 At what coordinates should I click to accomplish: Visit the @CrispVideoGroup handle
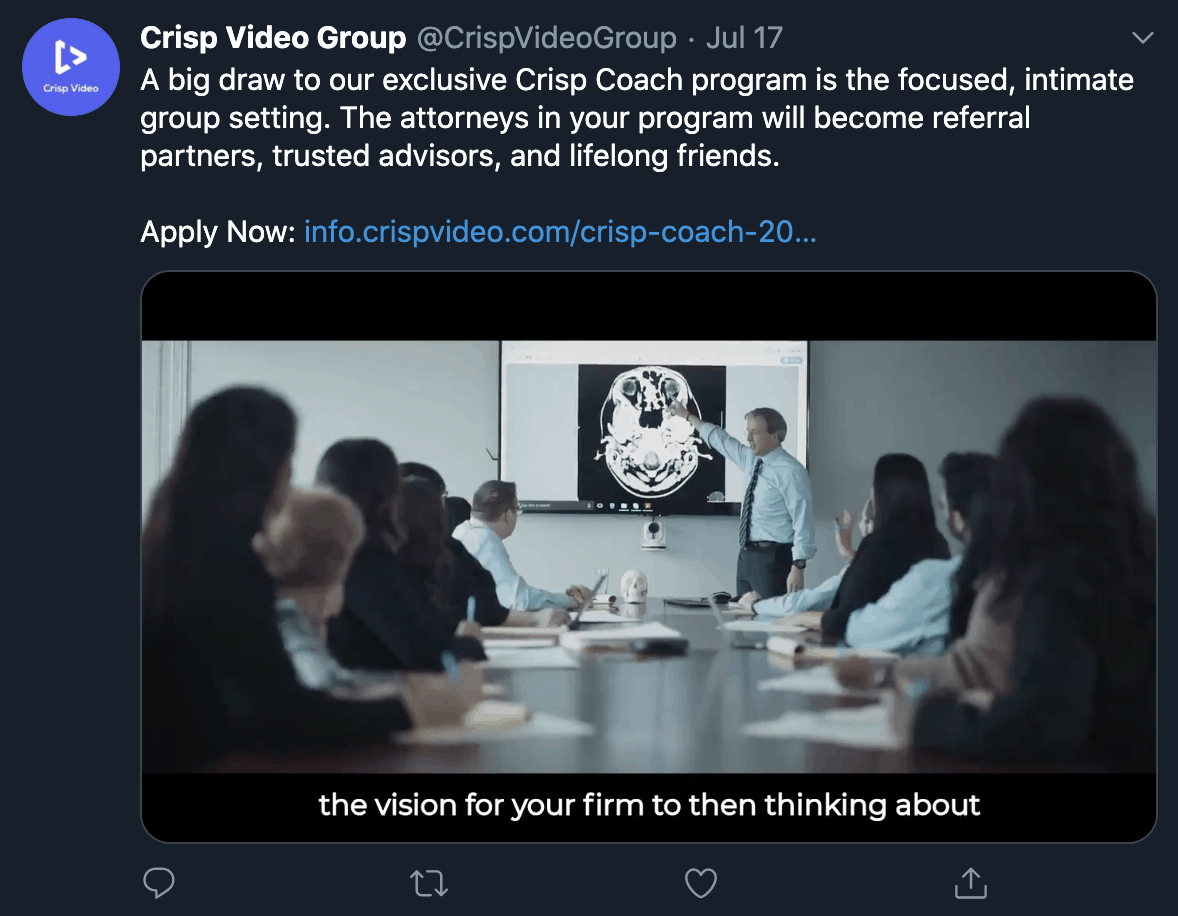[545, 39]
